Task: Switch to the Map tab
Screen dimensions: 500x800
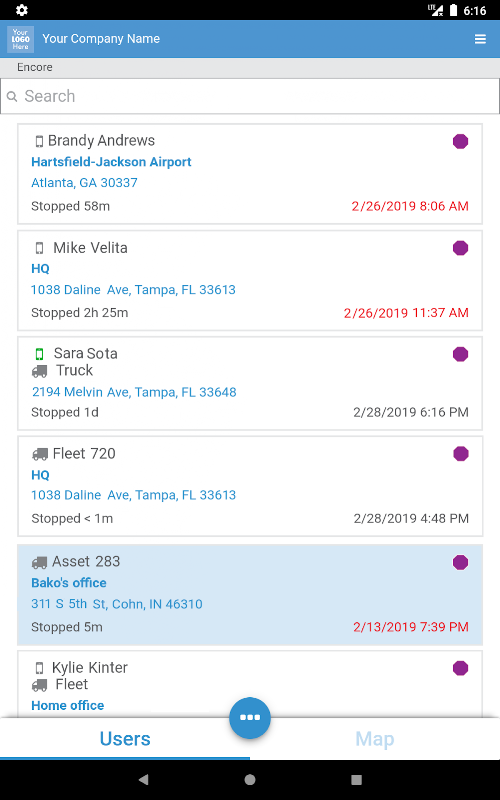Action: point(375,739)
